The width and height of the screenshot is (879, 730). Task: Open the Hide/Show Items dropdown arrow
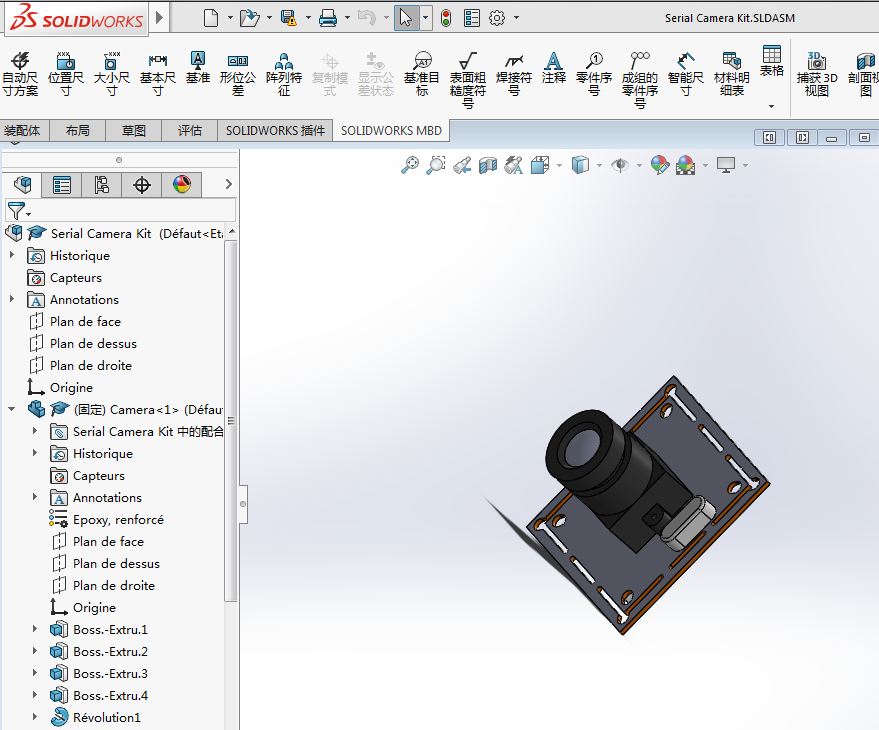pyautogui.click(x=639, y=165)
